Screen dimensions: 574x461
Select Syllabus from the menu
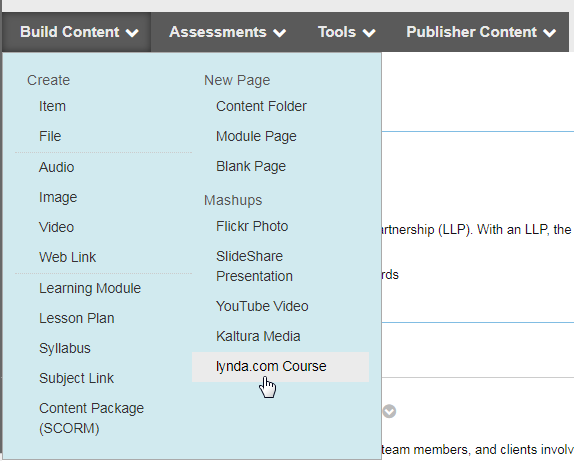click(65, 349)
